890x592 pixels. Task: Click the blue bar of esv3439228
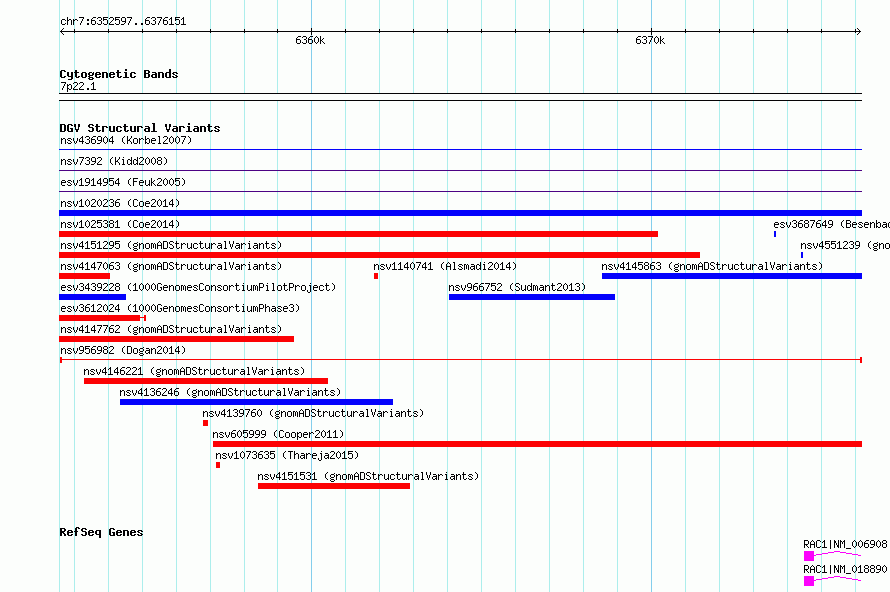(93, 297)
